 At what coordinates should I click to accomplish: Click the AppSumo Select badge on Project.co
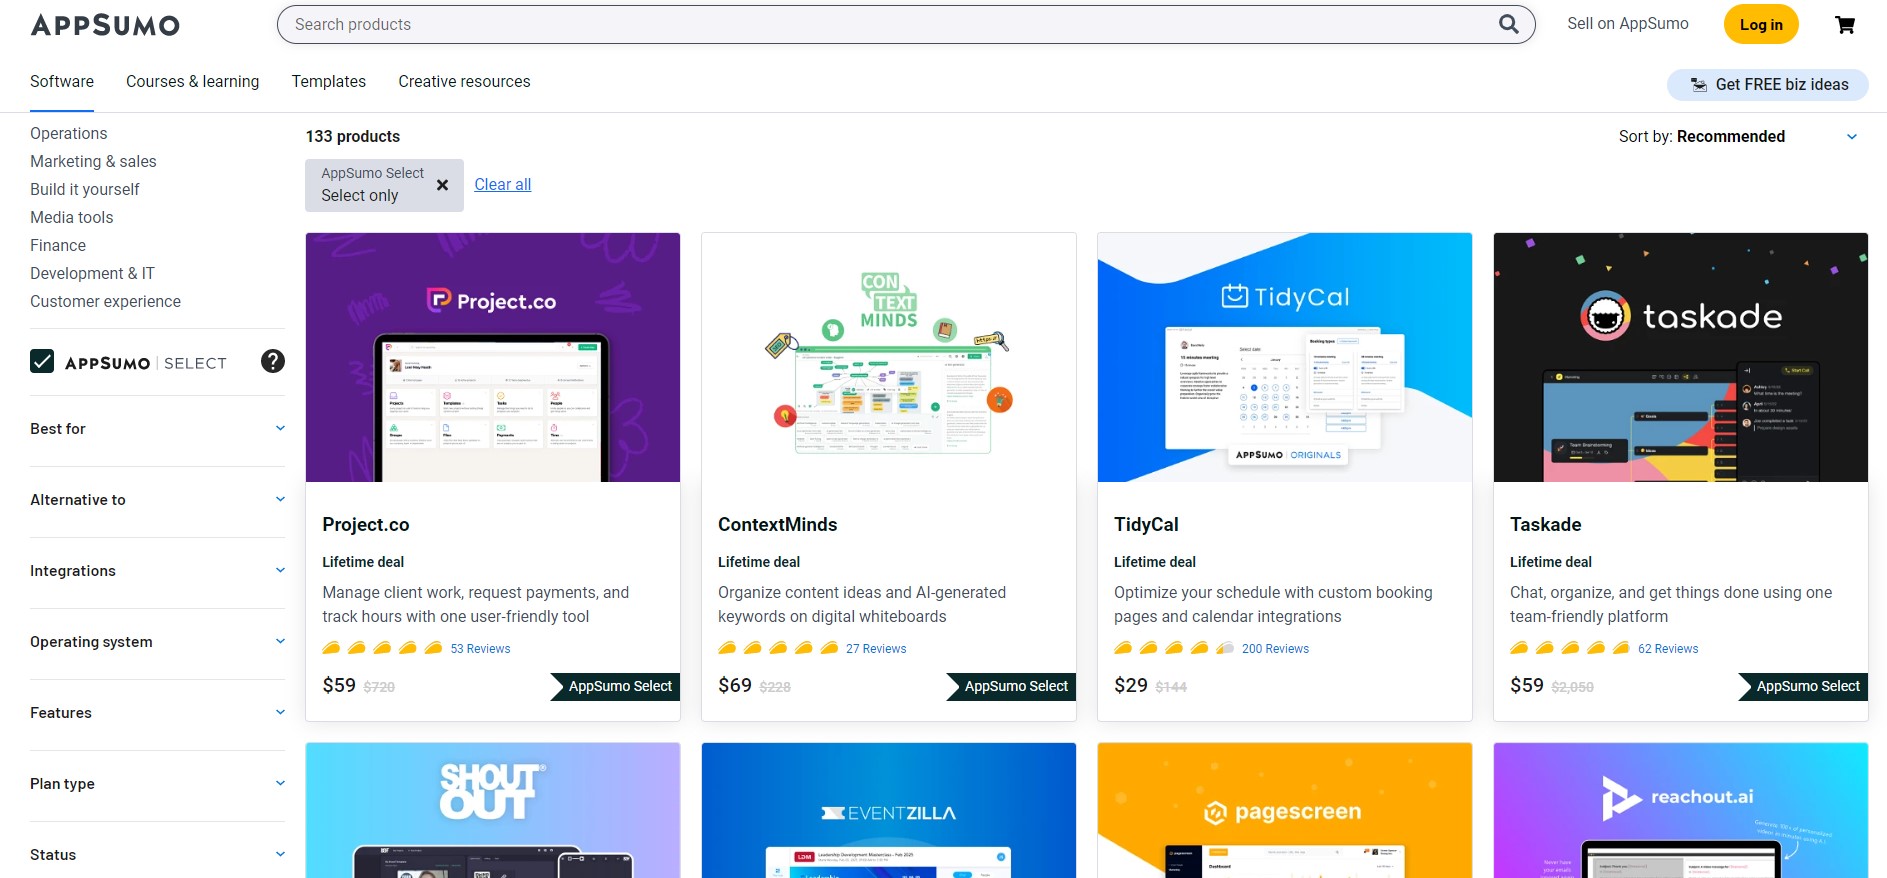pyautogui.click(x=617, y=686)
